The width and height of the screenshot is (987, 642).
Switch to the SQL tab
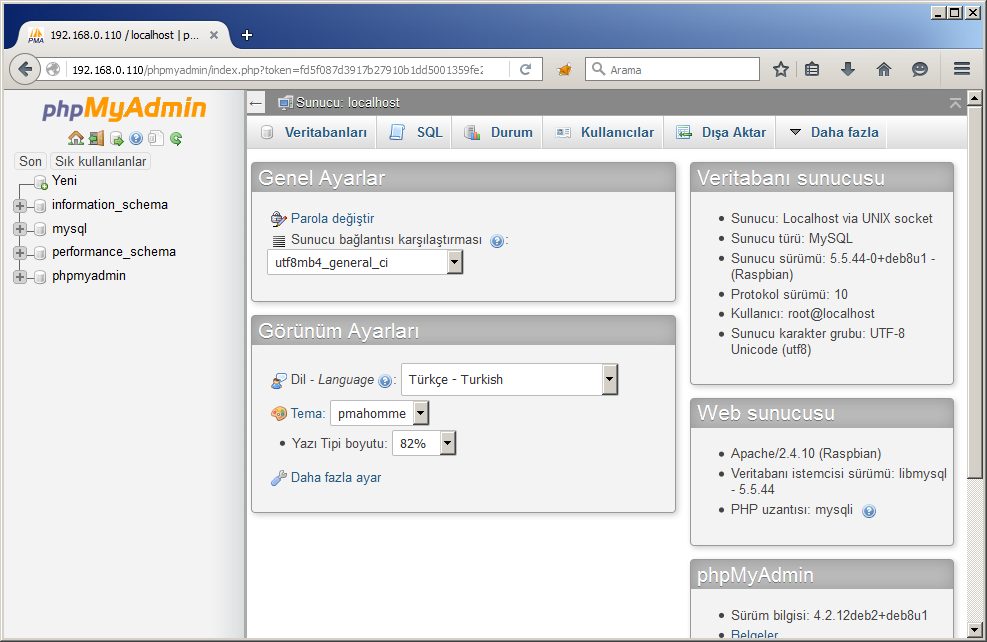pos(415,132)
